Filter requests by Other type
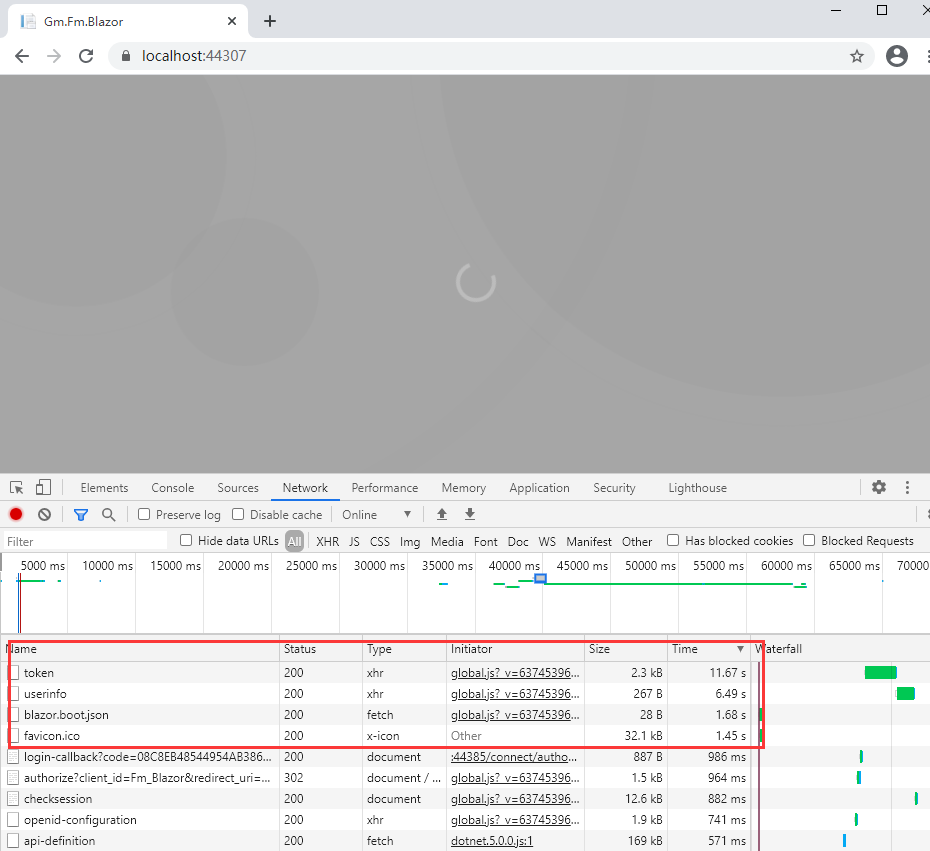This screenshot has height=851, width=930. coord(637,541)
